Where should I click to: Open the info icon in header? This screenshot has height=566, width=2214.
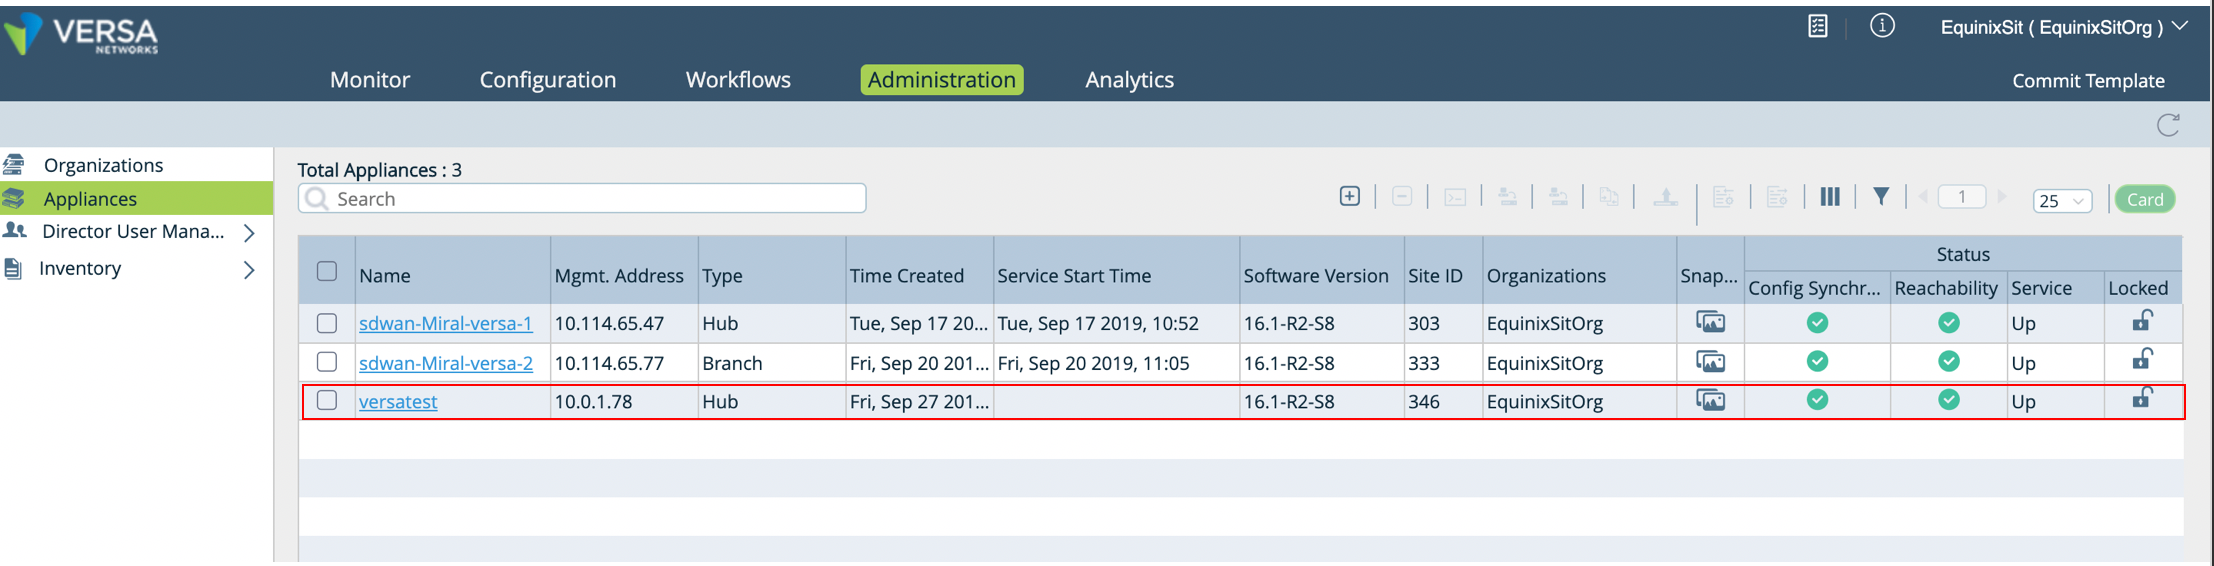[1881, 26]
